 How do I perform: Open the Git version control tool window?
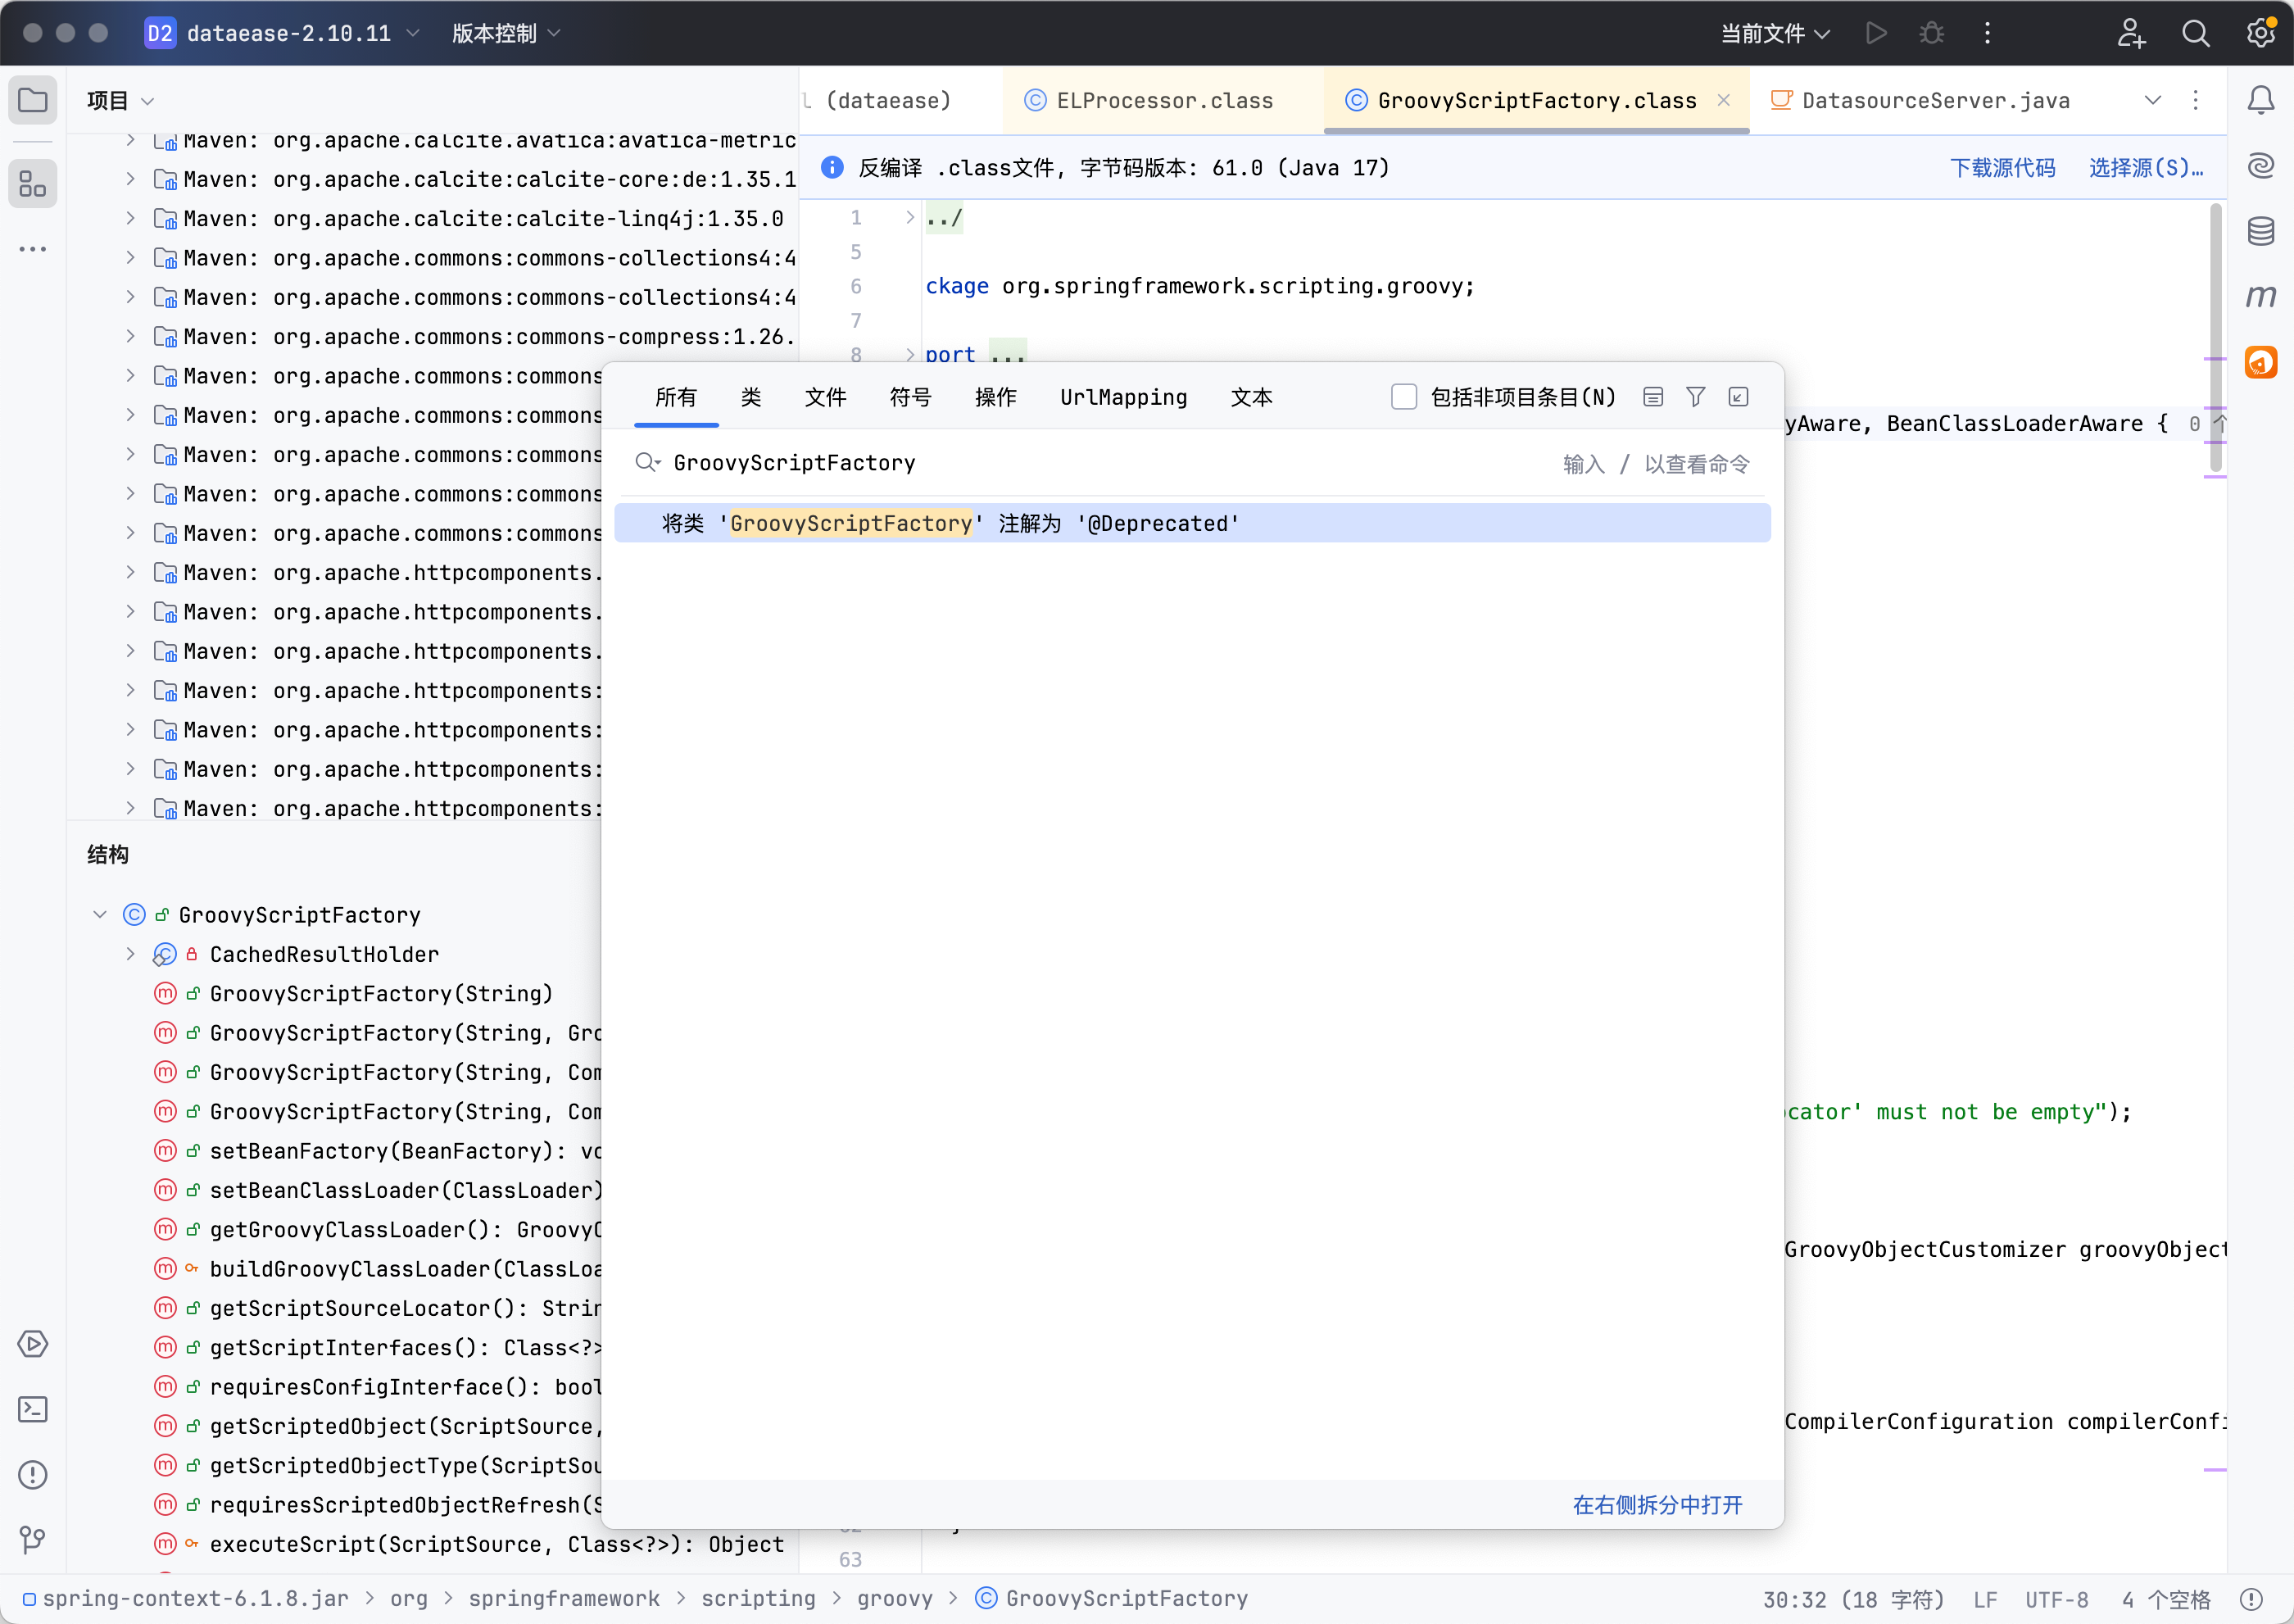click(33, 1540)
